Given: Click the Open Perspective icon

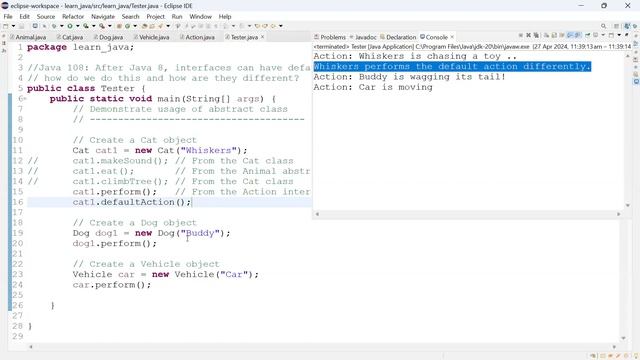Looking at the screenshot, I should 616,26.
